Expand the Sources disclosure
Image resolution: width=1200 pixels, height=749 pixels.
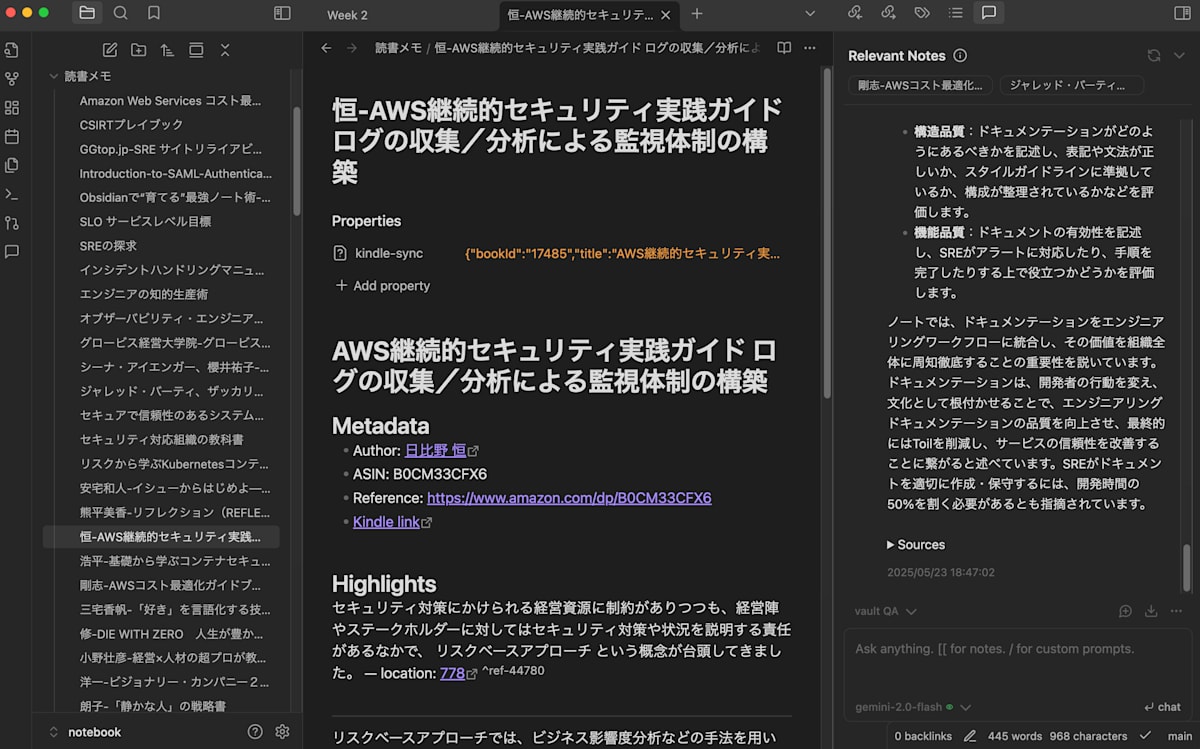tap(915, 545)
